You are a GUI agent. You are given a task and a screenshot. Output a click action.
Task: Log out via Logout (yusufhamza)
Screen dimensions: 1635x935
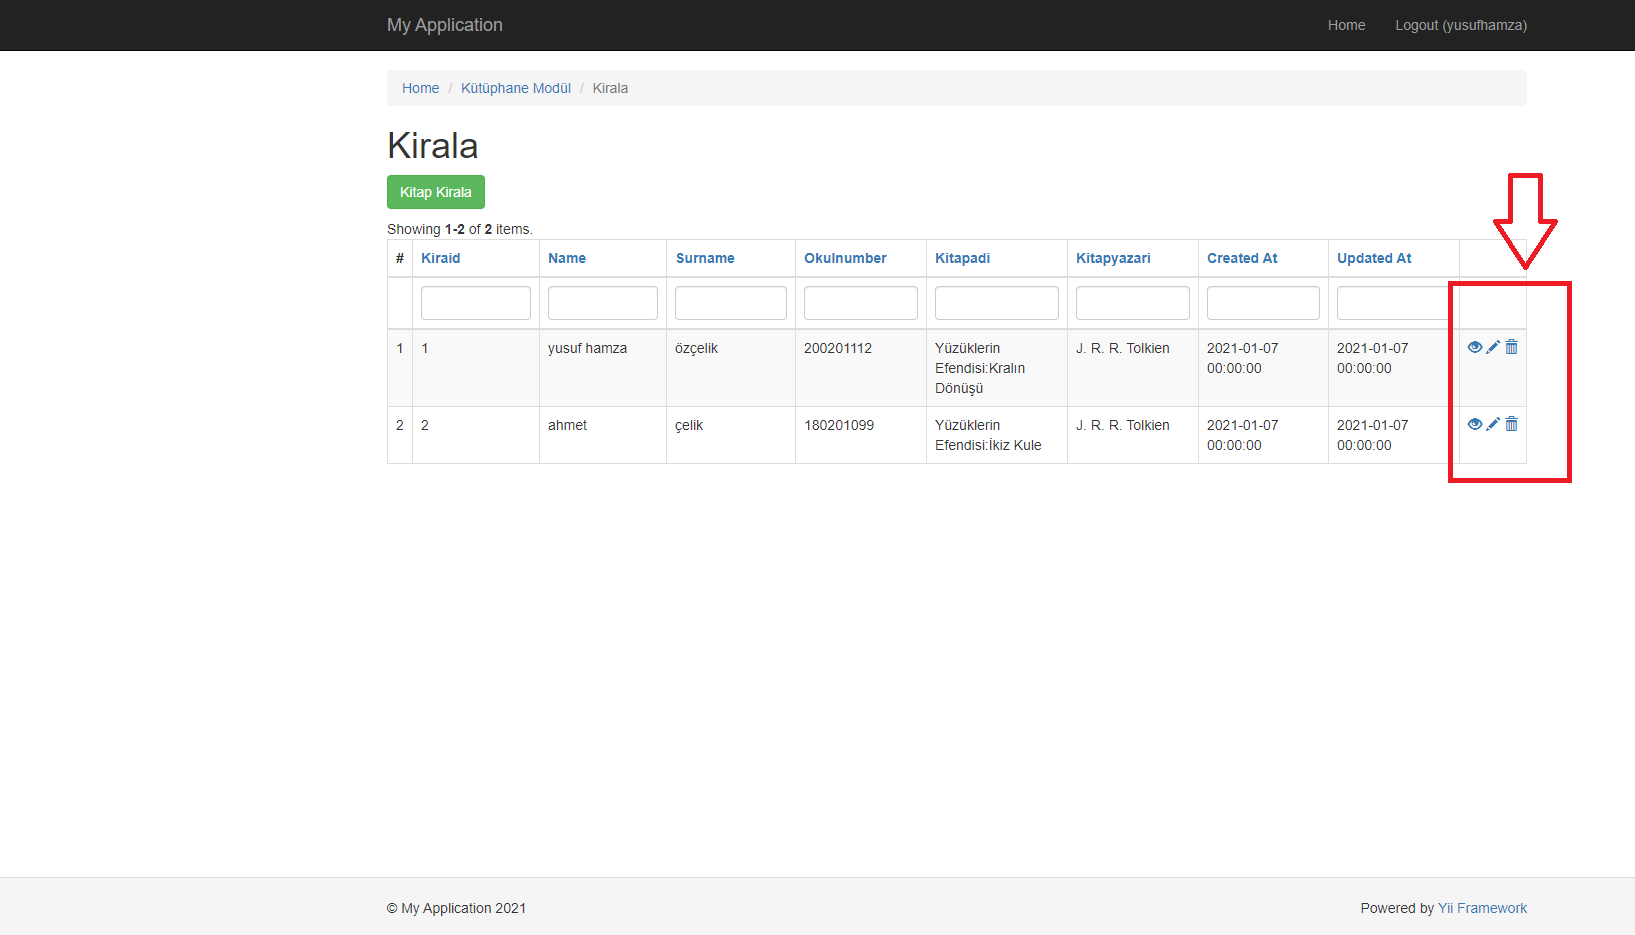1460,25
